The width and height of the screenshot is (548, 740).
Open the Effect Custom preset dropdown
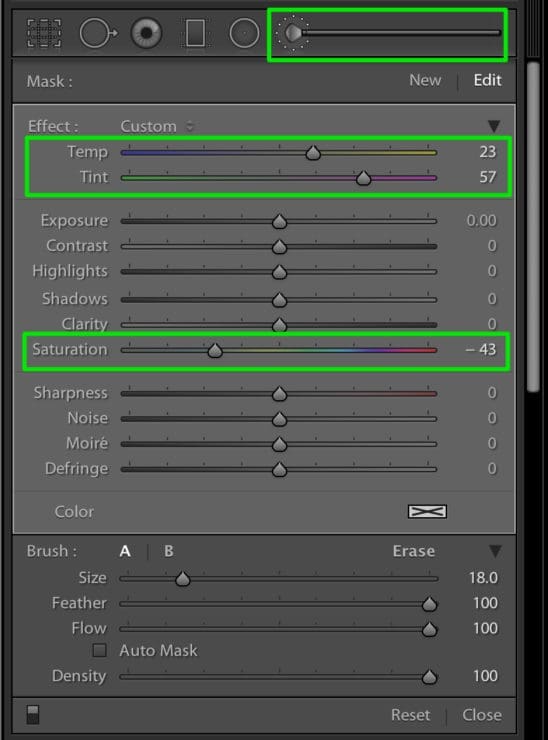pyautogui.click(x=157, y=126)
